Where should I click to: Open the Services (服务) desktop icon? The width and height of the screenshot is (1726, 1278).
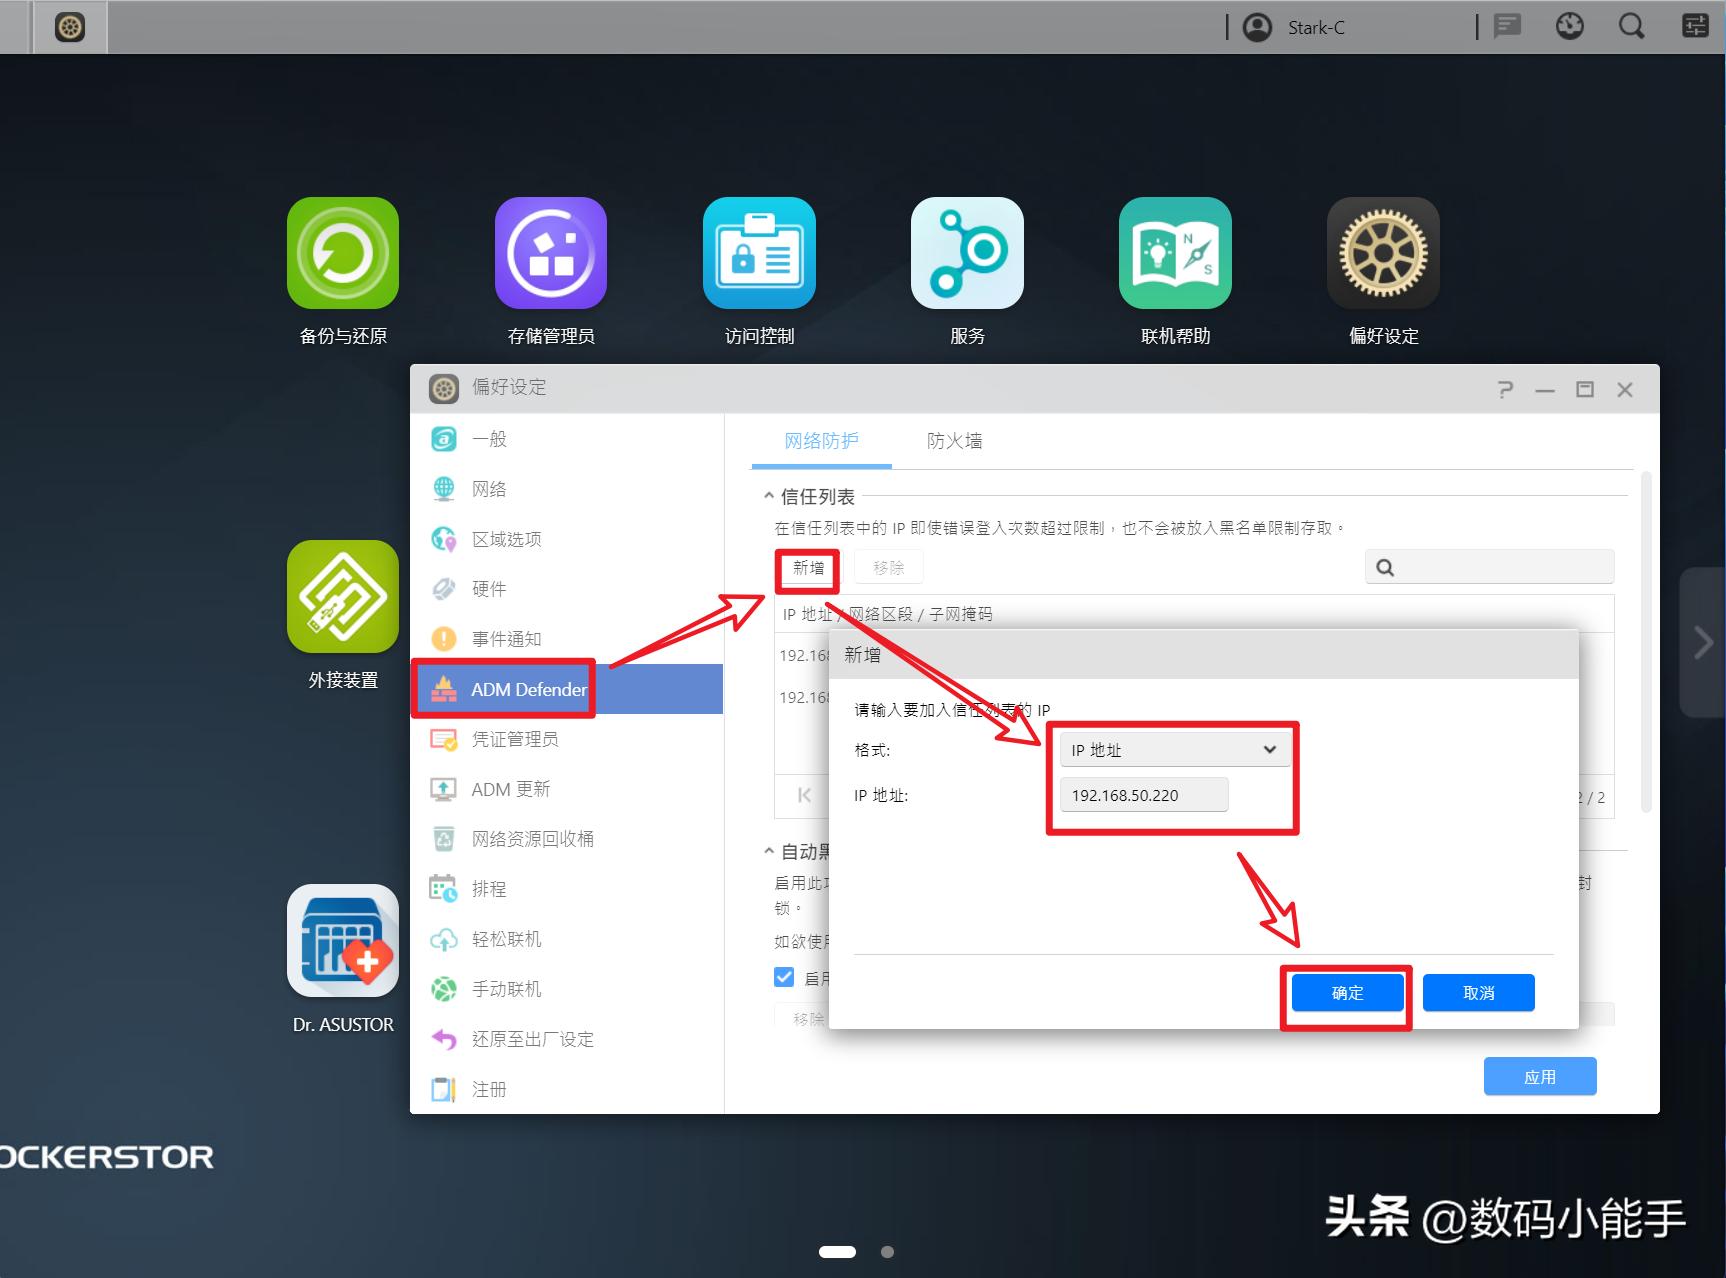[967, 253]
